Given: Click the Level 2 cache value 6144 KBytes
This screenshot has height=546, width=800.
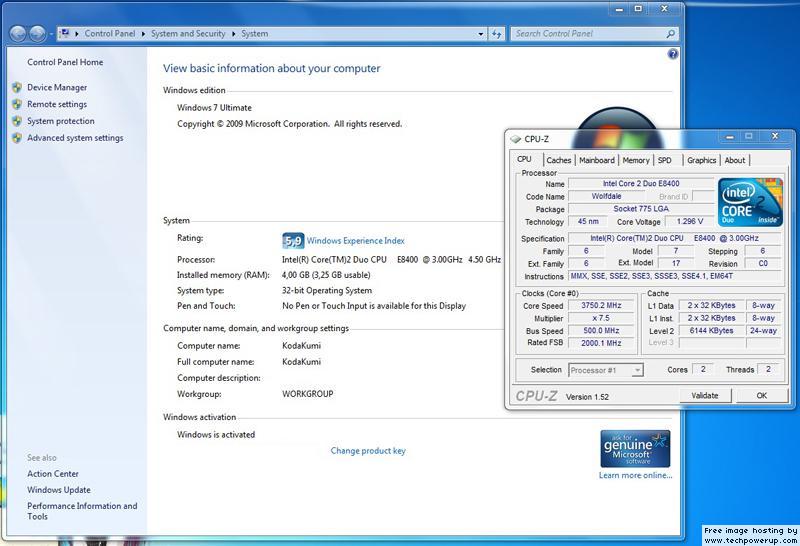Looking at the screenshot, I should click(711, 331).
